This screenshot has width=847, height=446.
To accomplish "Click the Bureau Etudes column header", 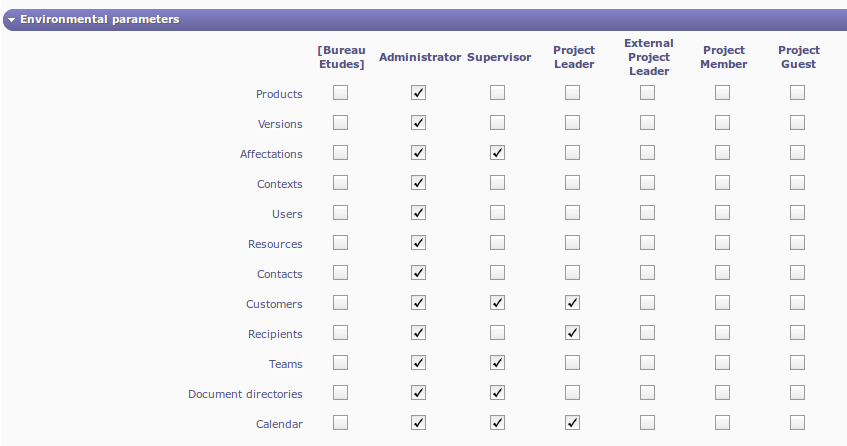I will pyautogui.click(x=341, y=57).
